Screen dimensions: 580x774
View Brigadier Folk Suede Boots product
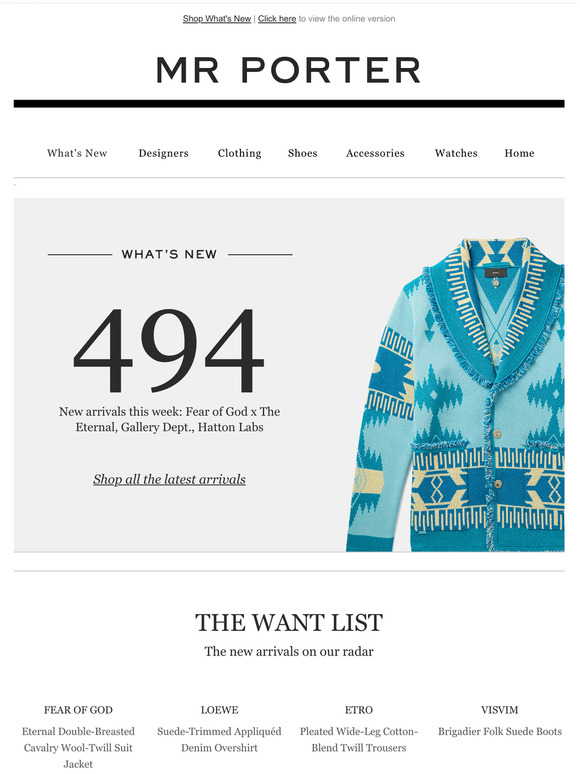(x=500, y=732)
